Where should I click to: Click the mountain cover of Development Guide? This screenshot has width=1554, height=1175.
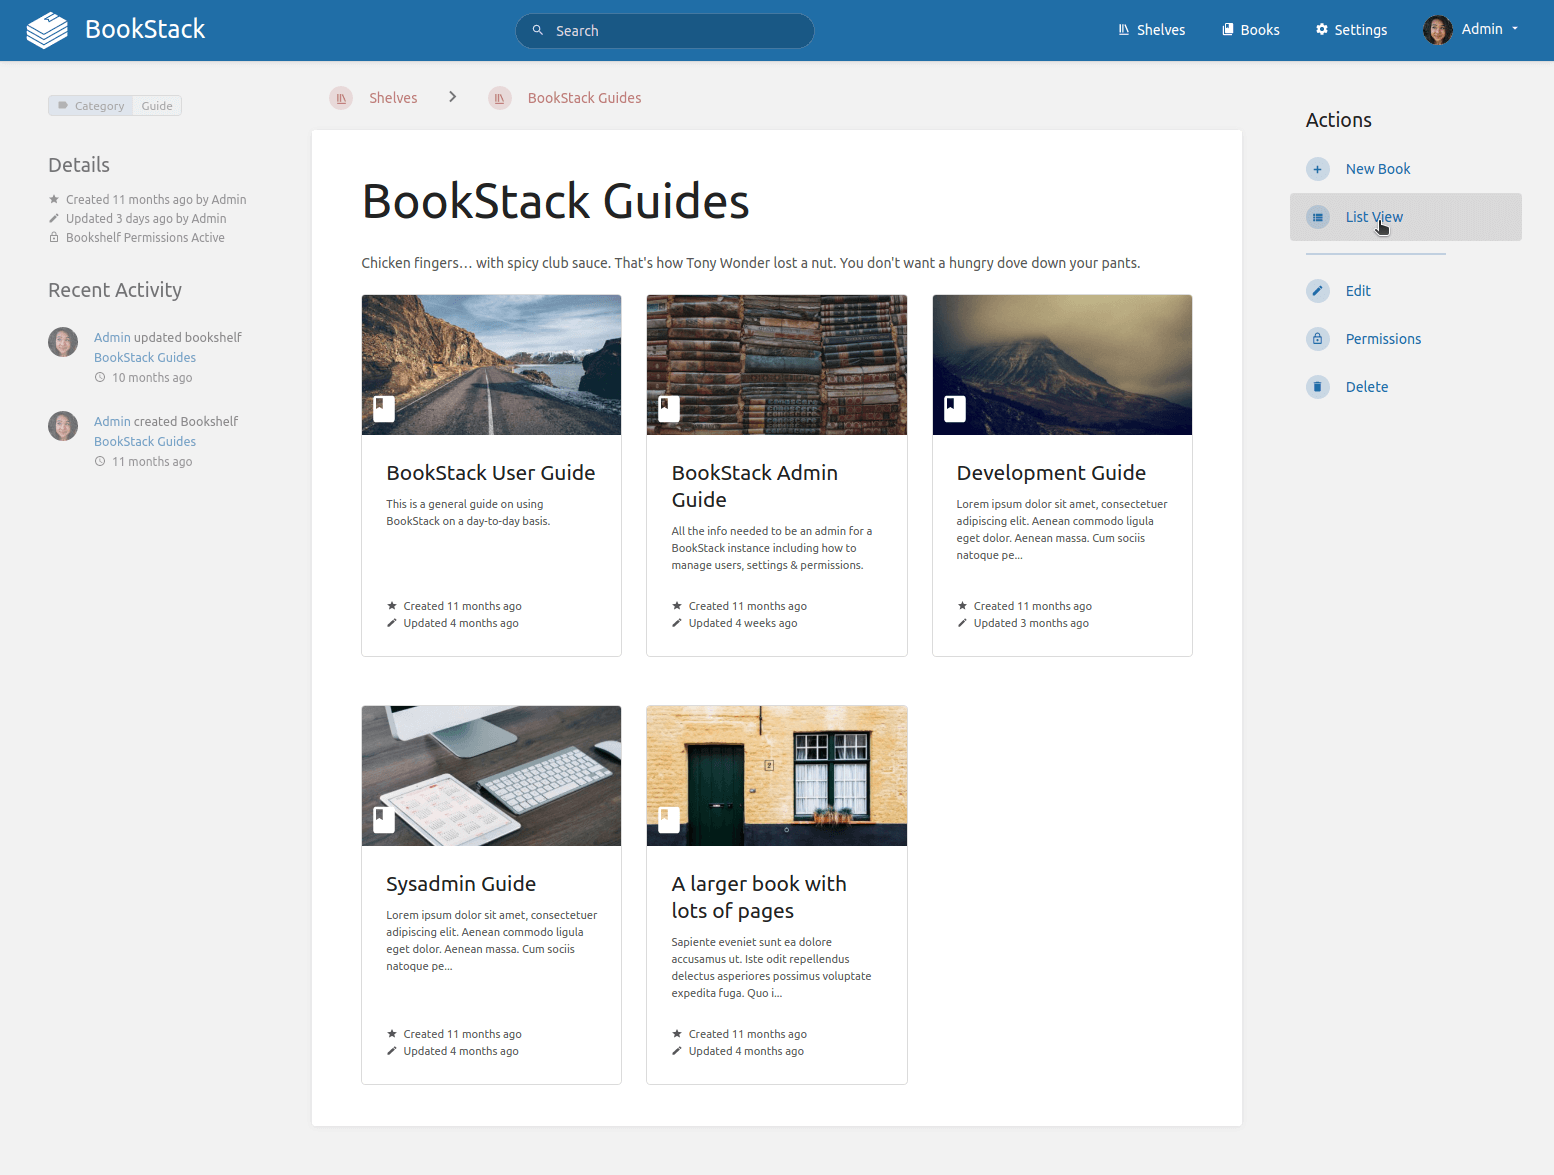[x=1062, y=365]
